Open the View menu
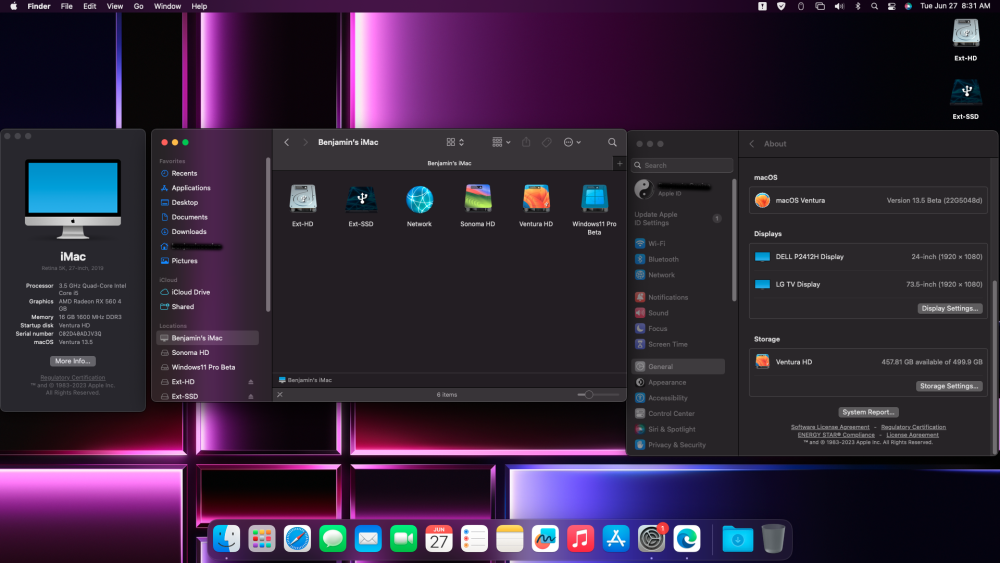Image resolution: width=1000 pixels, height=563 pixels. pyautogui.click(x=115, y=6)
